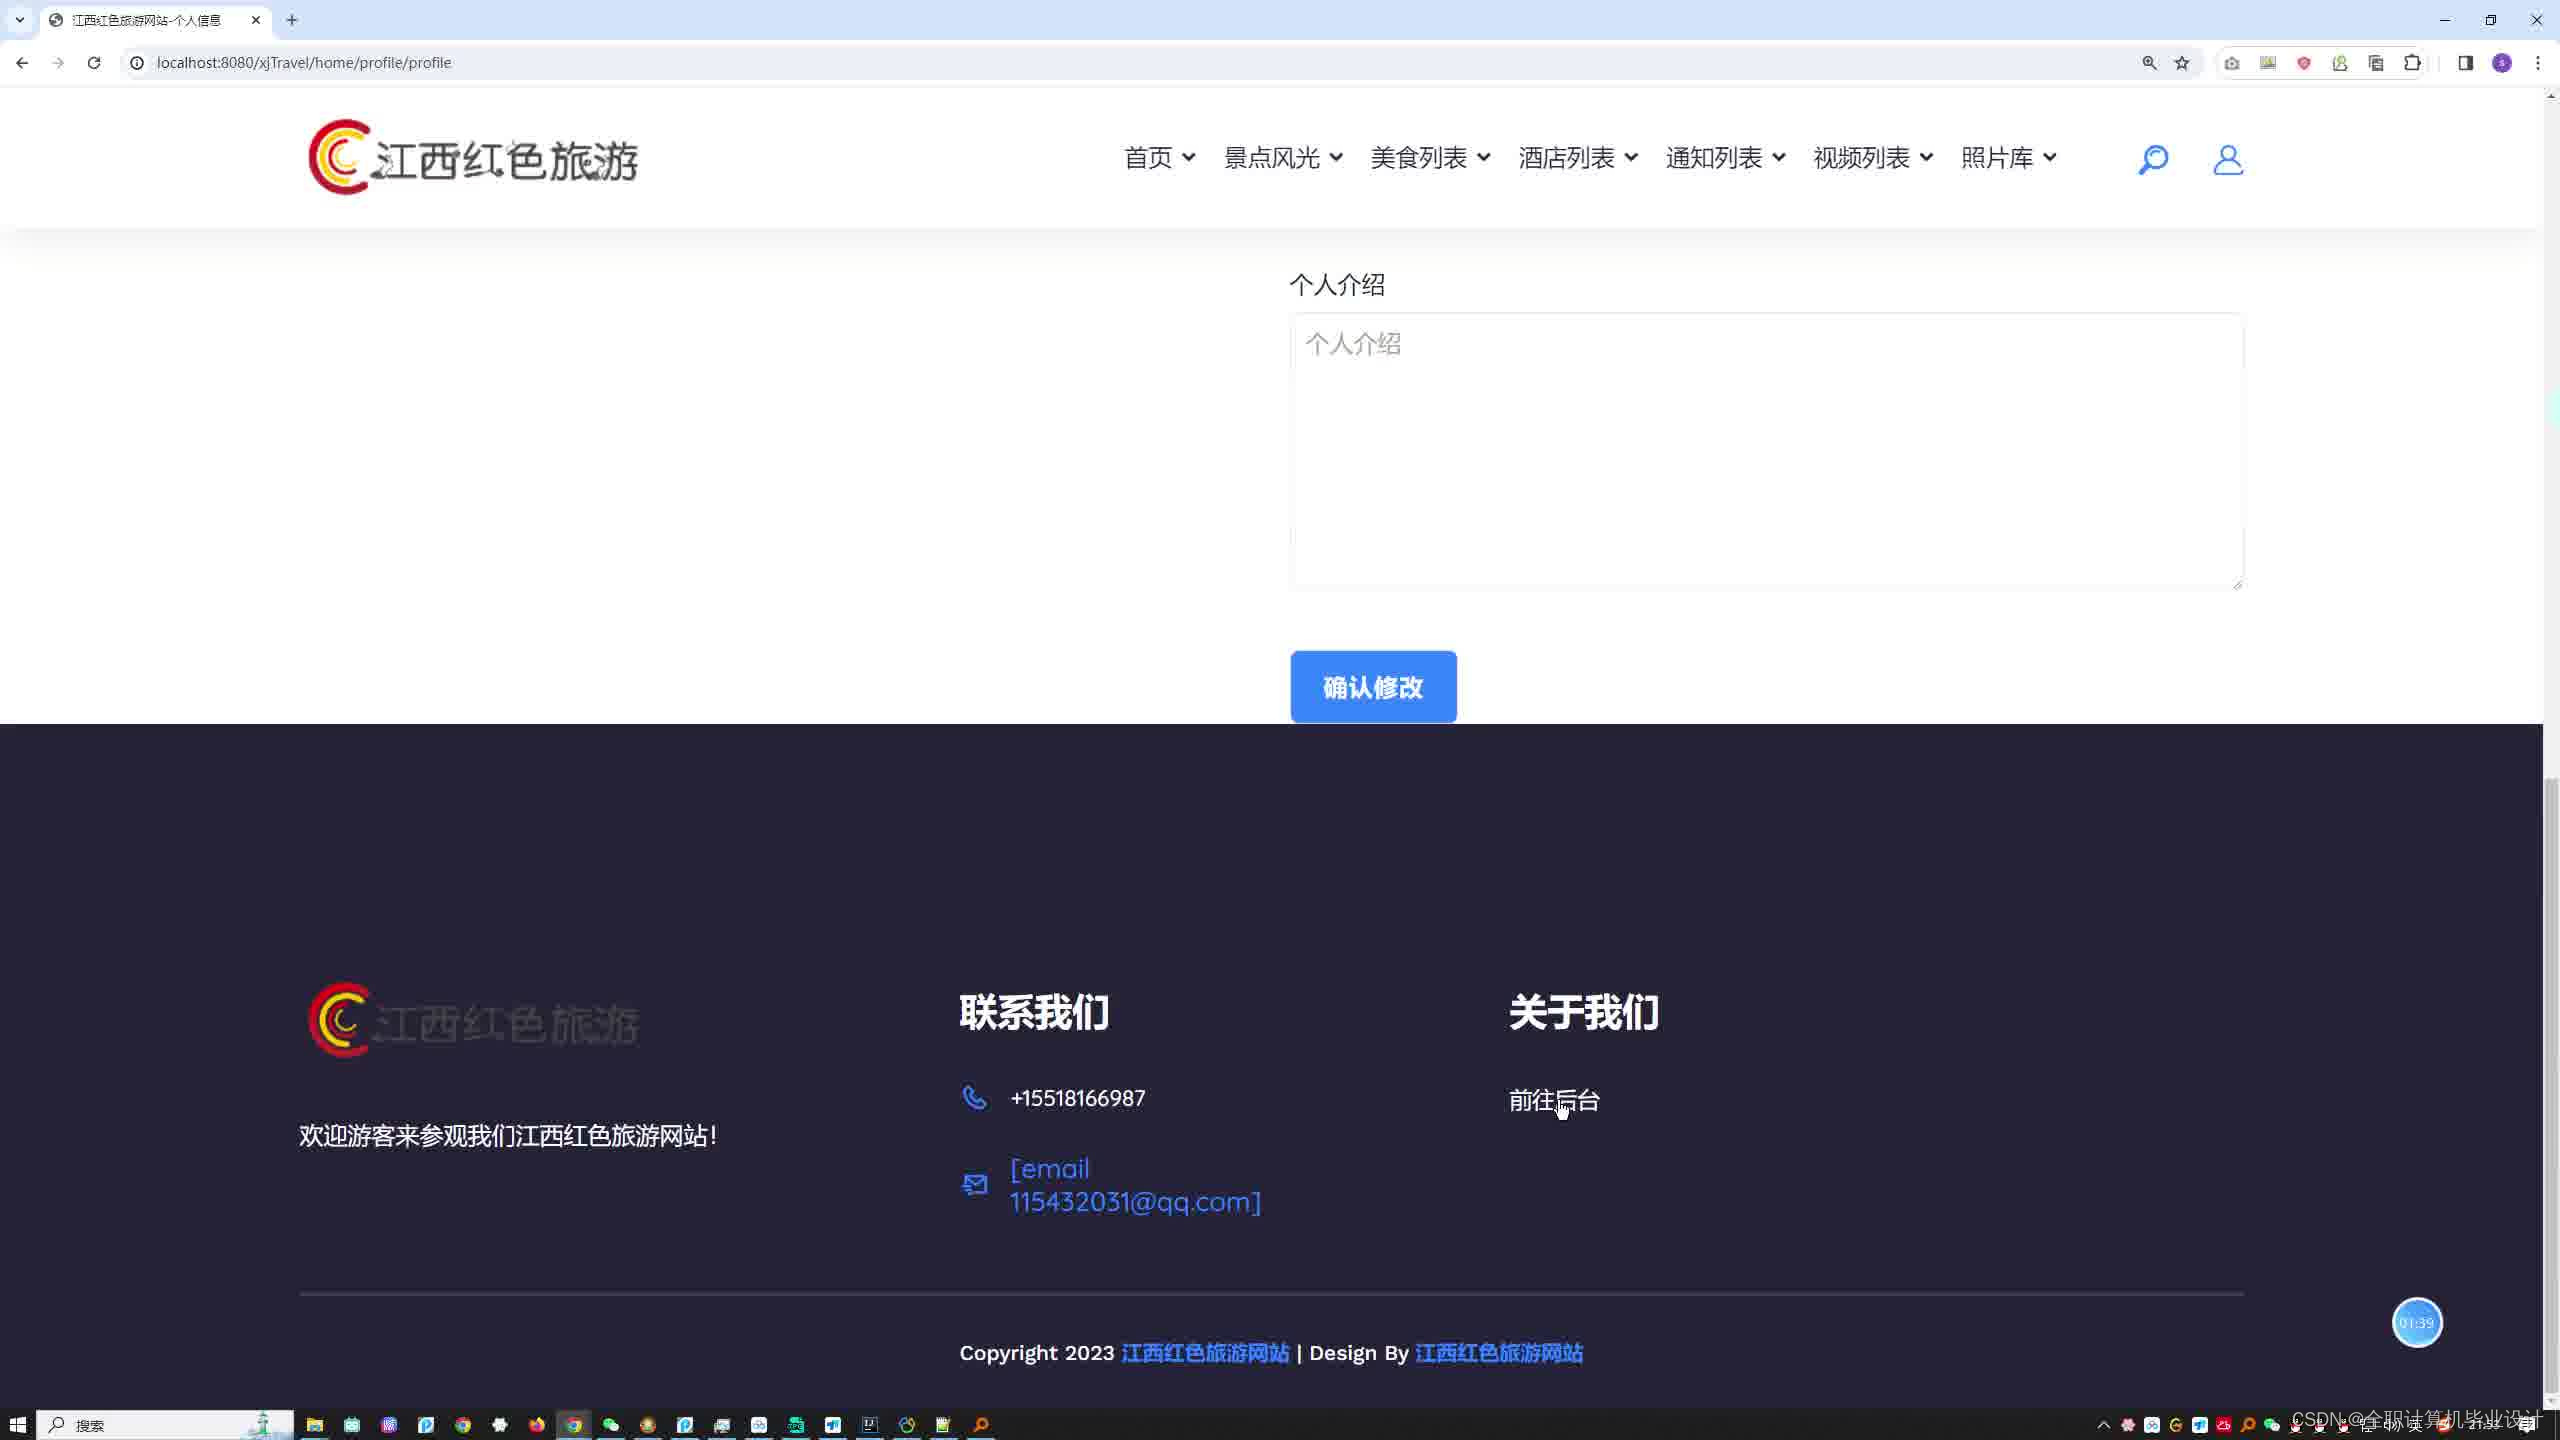Image resolution: width=2560 pixels, height=1440 pixels.
Task: Open the browser extensions puzzle icon
Action: pos(2412,63)
